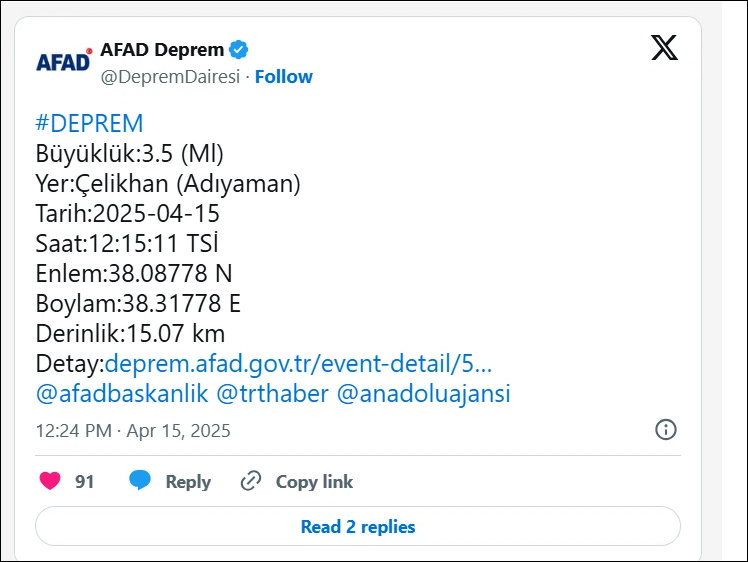Click the AFAD logo avatar
Screen dimensions: 748x562
coord(64,62)
